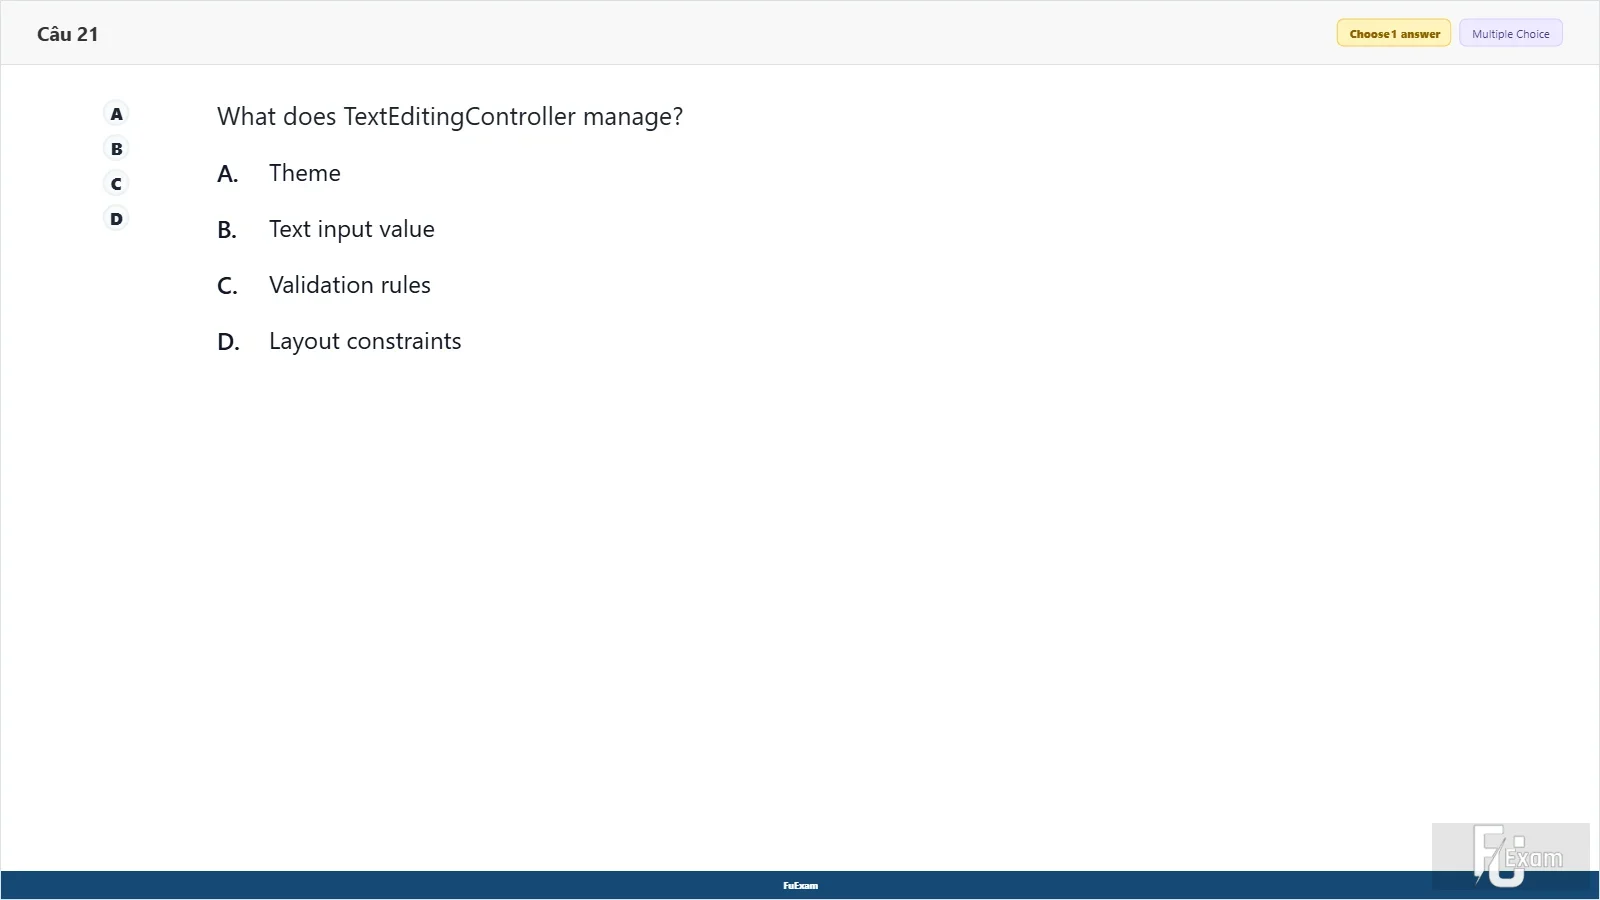Select answer bubble A
1600x900 pixels.
point(117,114)
